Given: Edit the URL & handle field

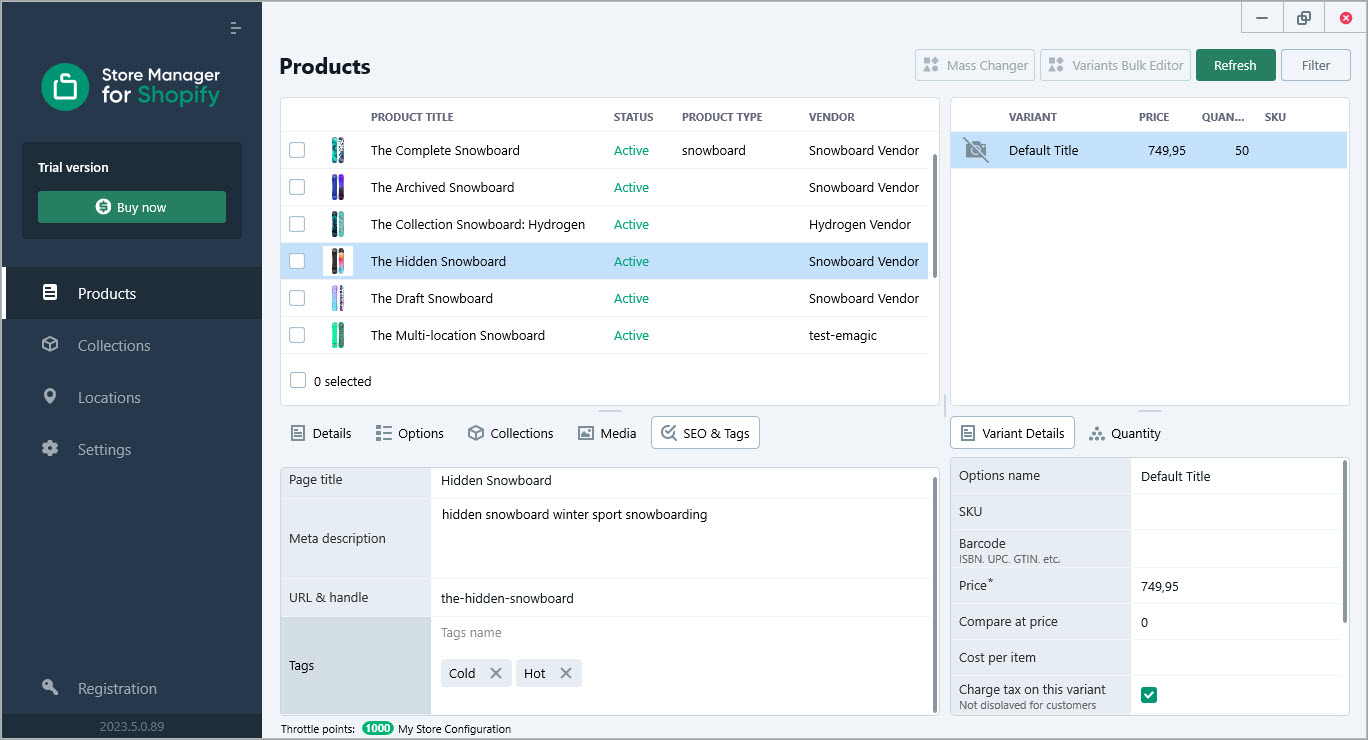Looking at the screenshot, I should coord(680,598).
